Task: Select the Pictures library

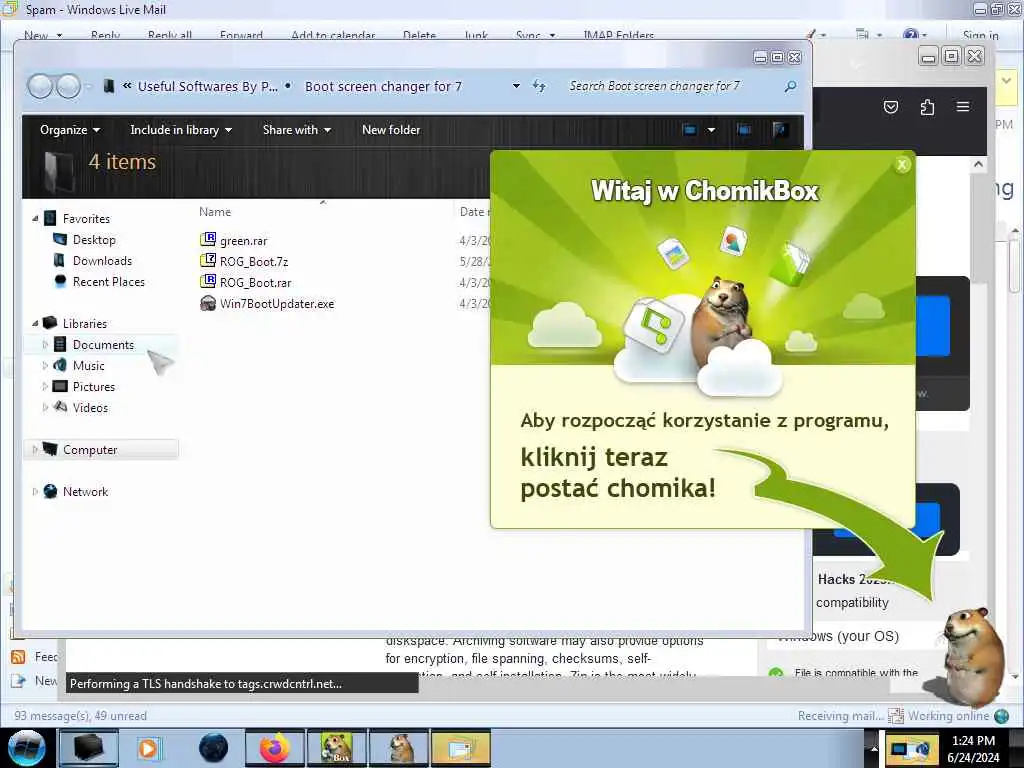Action: [93, 387]
